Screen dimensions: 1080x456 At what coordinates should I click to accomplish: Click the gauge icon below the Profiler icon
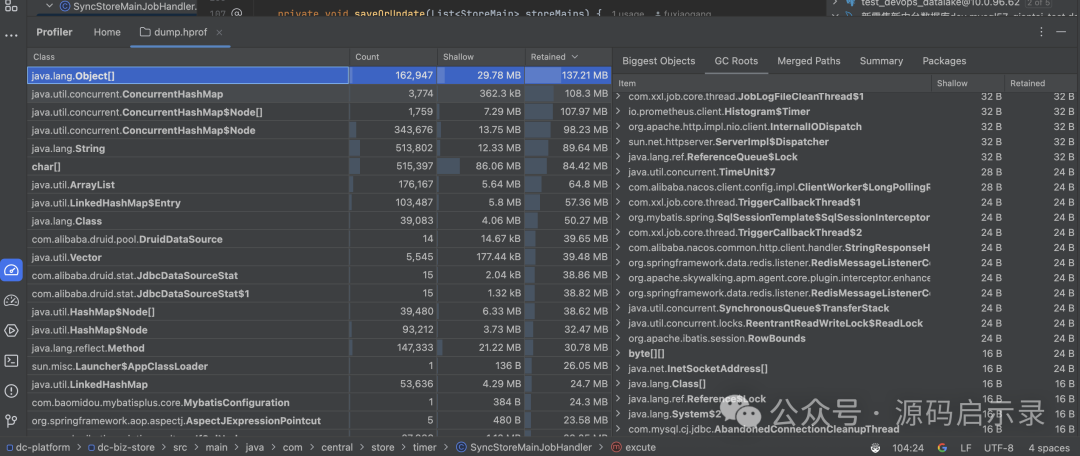click(x=11, y=300)
